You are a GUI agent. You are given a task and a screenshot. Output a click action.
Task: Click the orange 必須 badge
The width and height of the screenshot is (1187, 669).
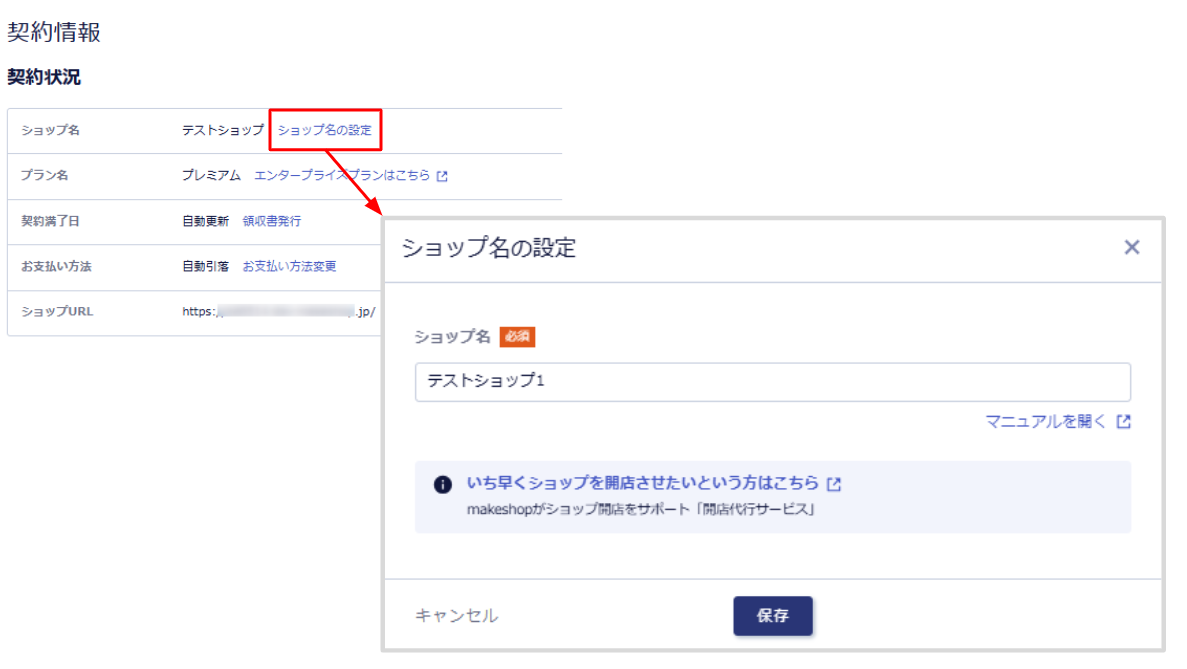click(x=517, y=337)
